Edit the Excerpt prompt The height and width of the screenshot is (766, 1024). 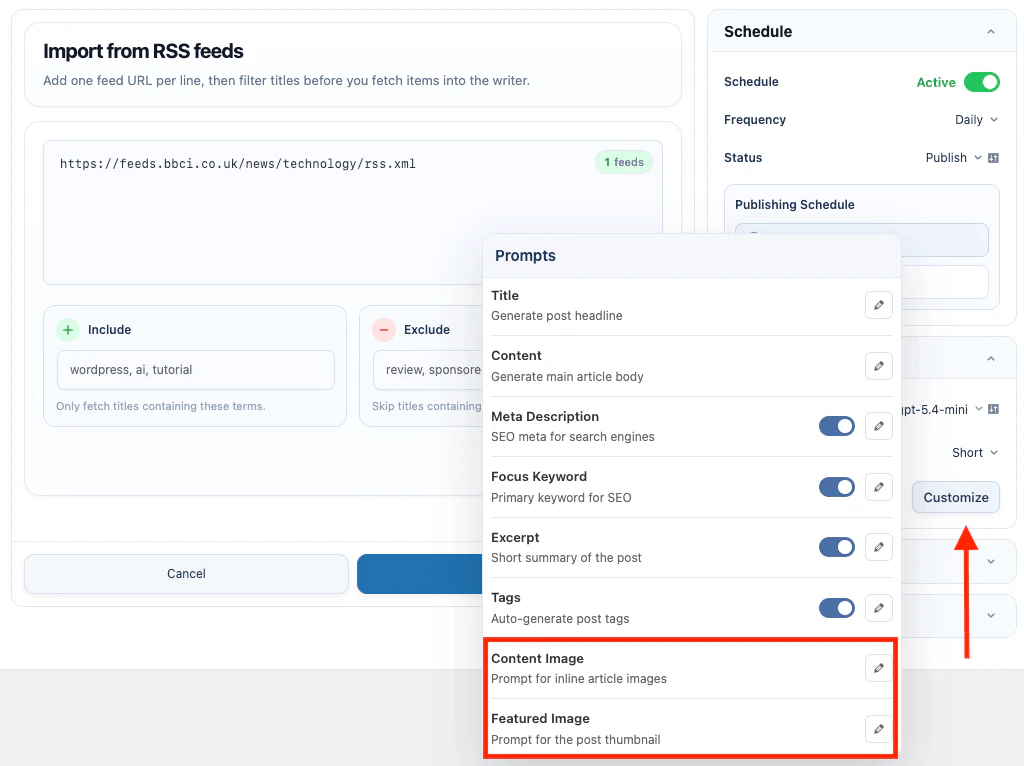(878, 547)
